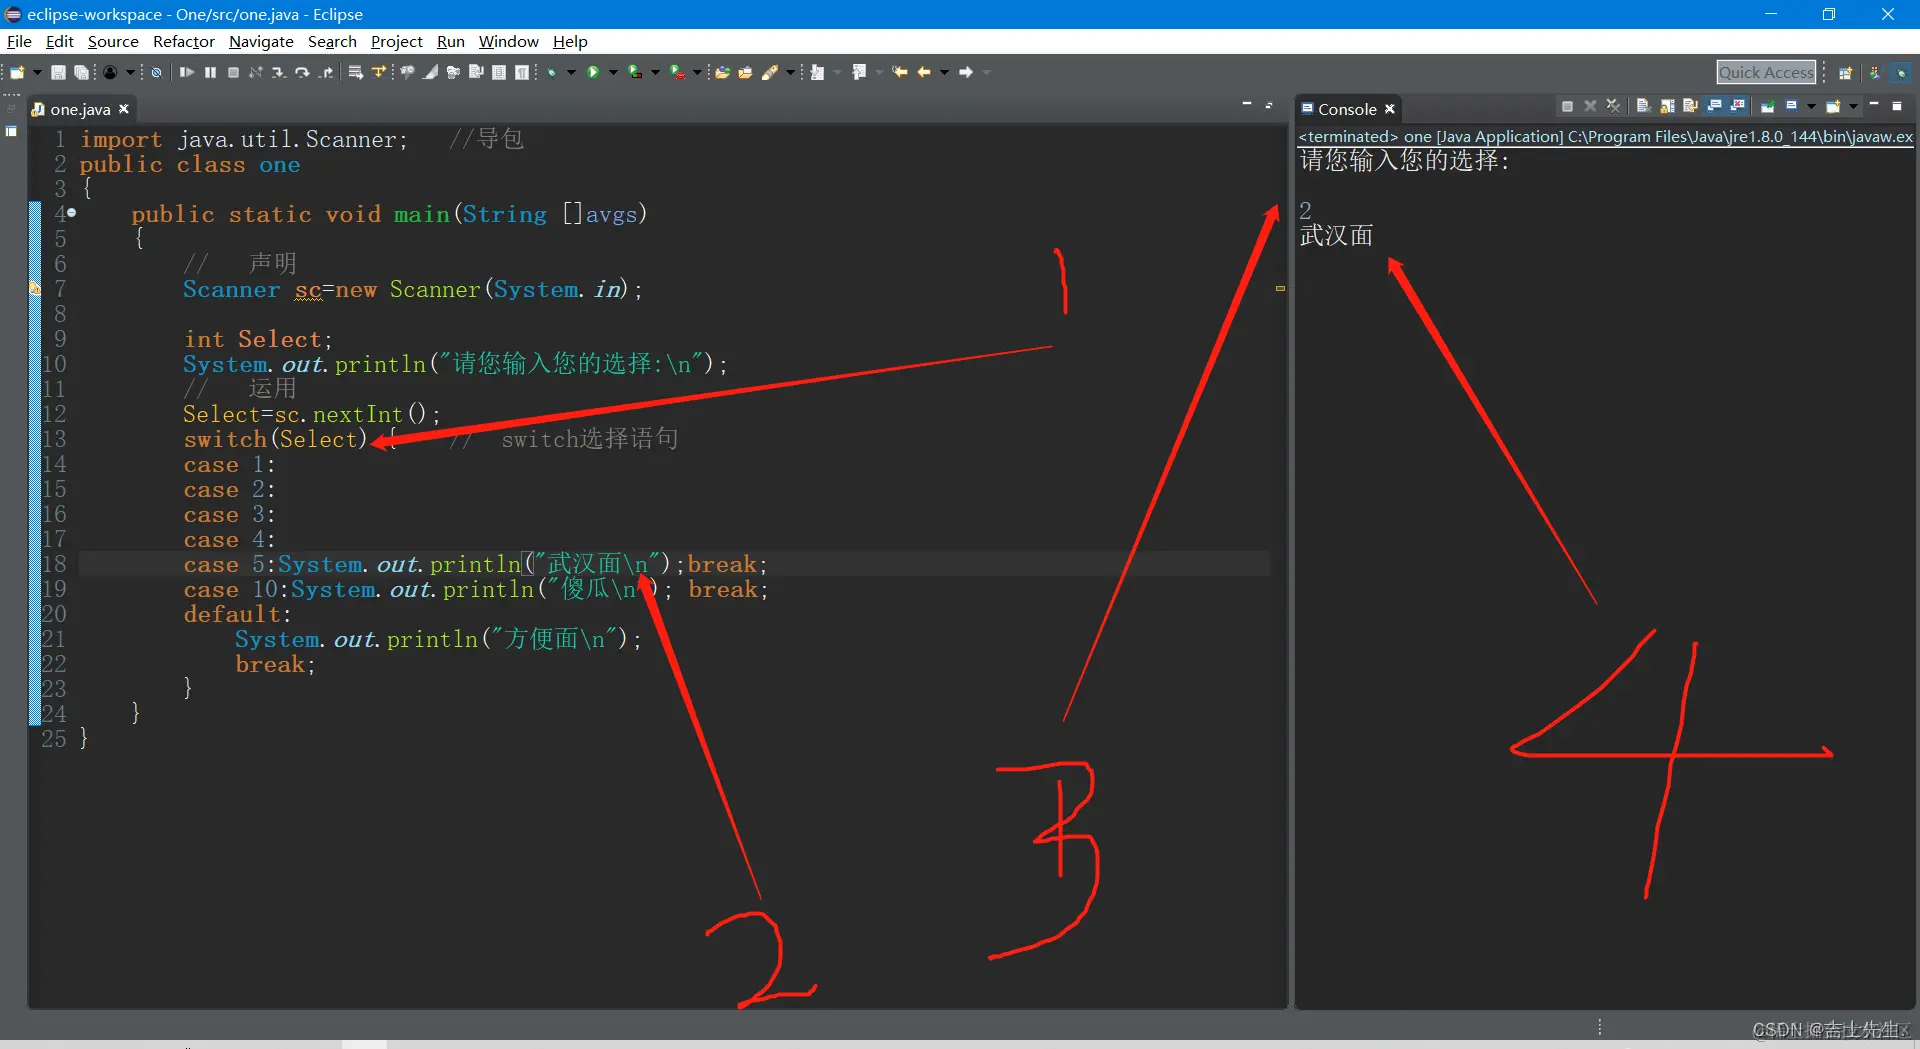Click the Back navigation arrow
This screenshot has width=1920, height=1049.
click(923, 72)
